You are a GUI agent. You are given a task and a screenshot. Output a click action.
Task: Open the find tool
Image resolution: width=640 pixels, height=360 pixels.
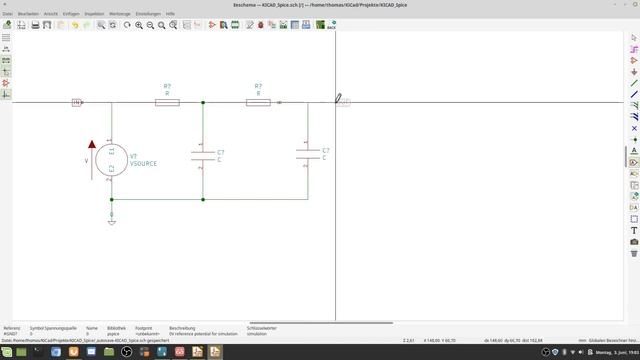click(101, 25)
